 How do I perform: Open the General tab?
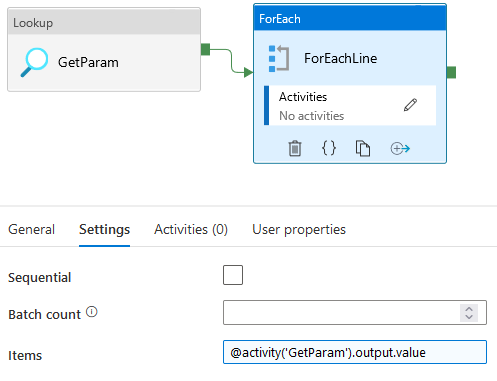coord(31,229)
